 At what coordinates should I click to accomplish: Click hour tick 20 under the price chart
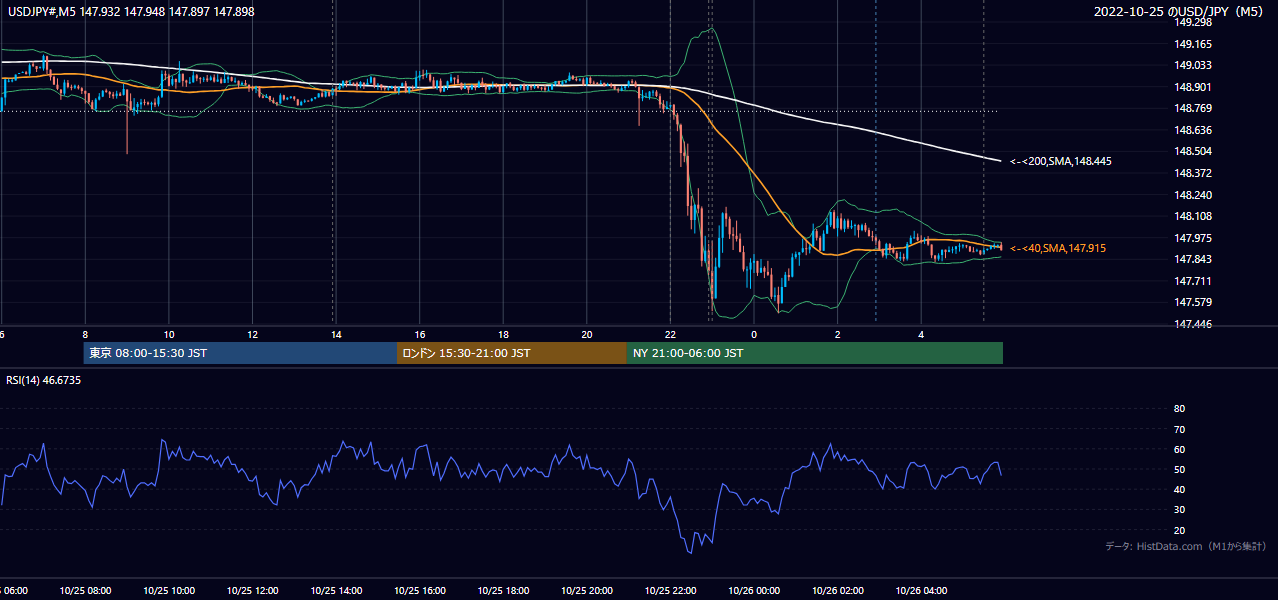tap(587, 335)
